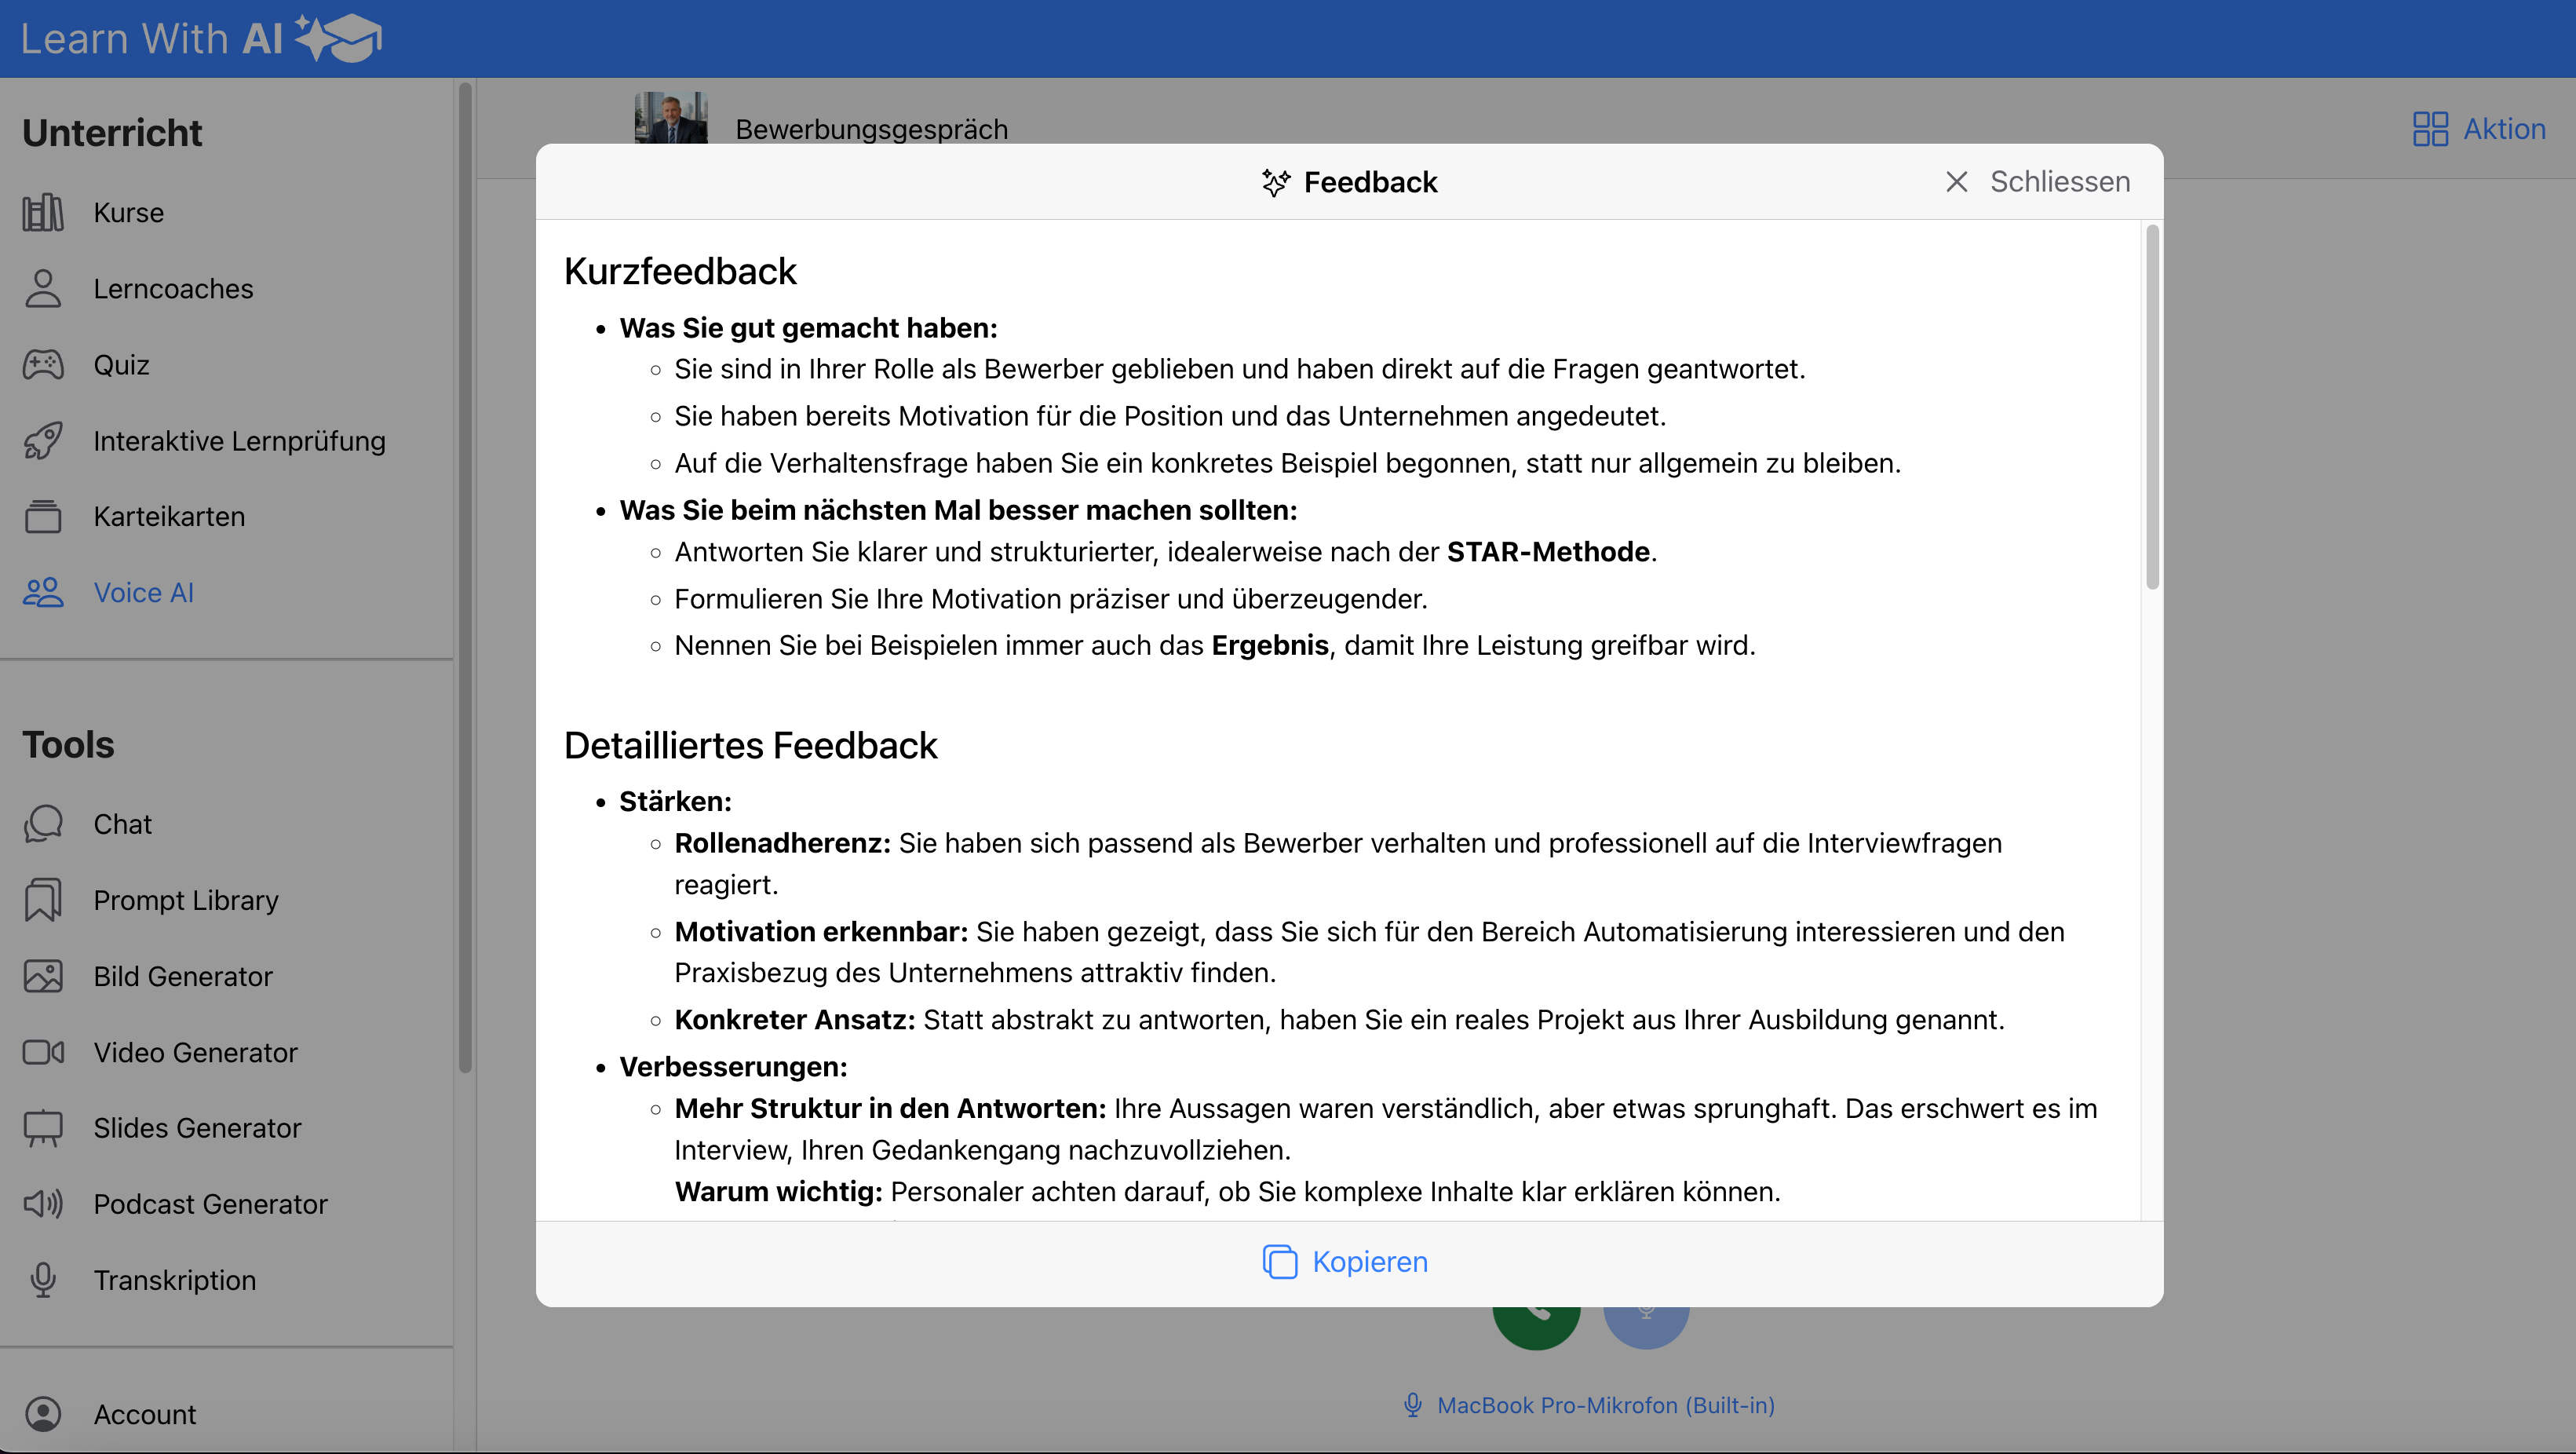Open the Podcast Generator speaker icon
Screen dimensions: 2576x1454
pyautogui.click(x=43, y=1204)
